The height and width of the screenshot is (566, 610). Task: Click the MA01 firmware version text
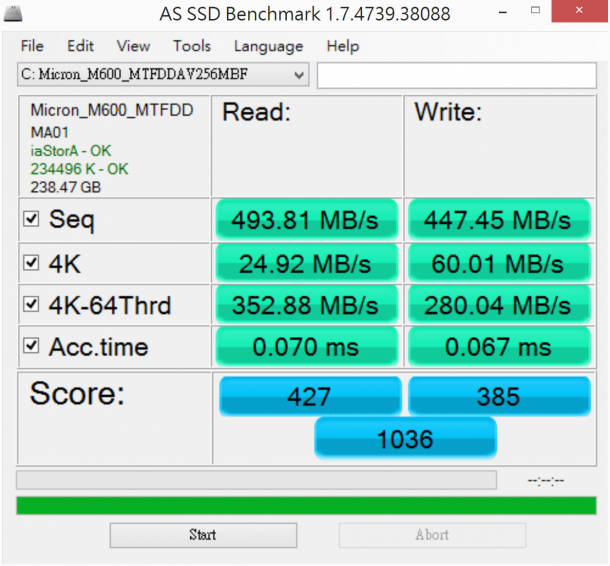tap(49, 133)
